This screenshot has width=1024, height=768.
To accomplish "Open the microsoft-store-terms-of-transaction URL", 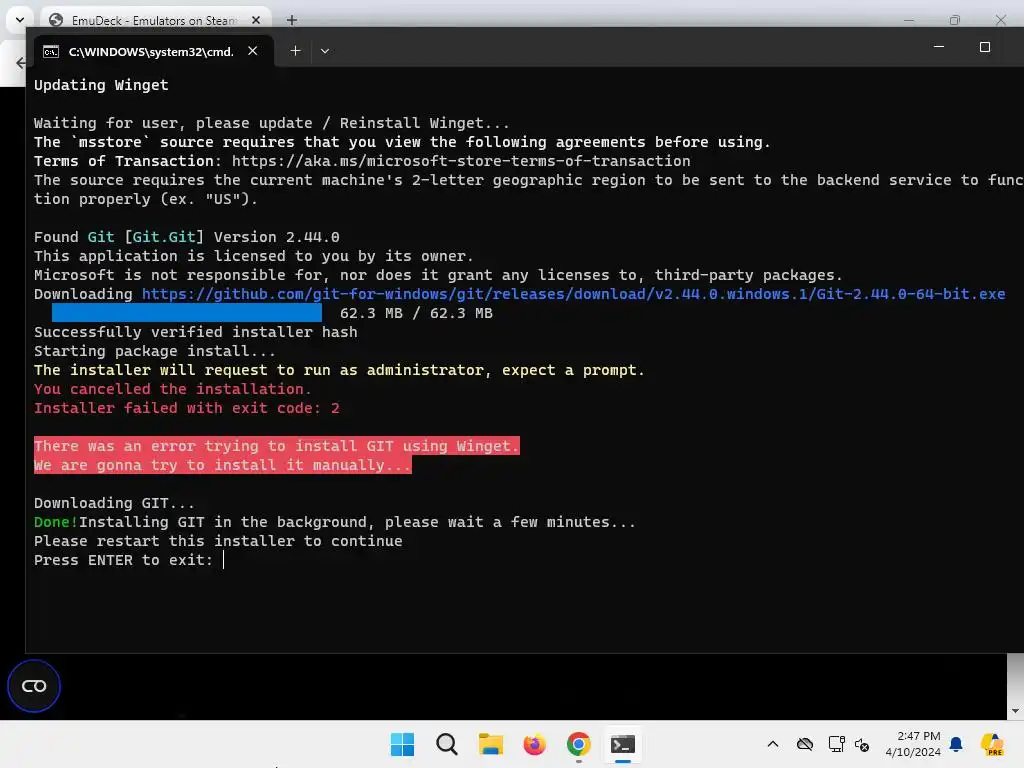I will (x=461, y=161).
